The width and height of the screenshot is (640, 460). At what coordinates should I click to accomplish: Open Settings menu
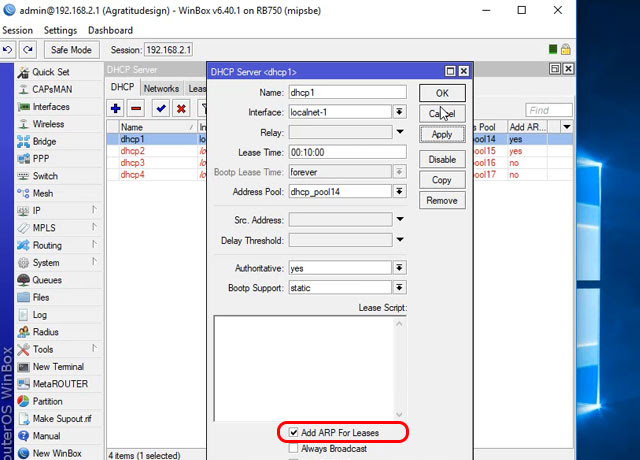(x=60, y=30)
